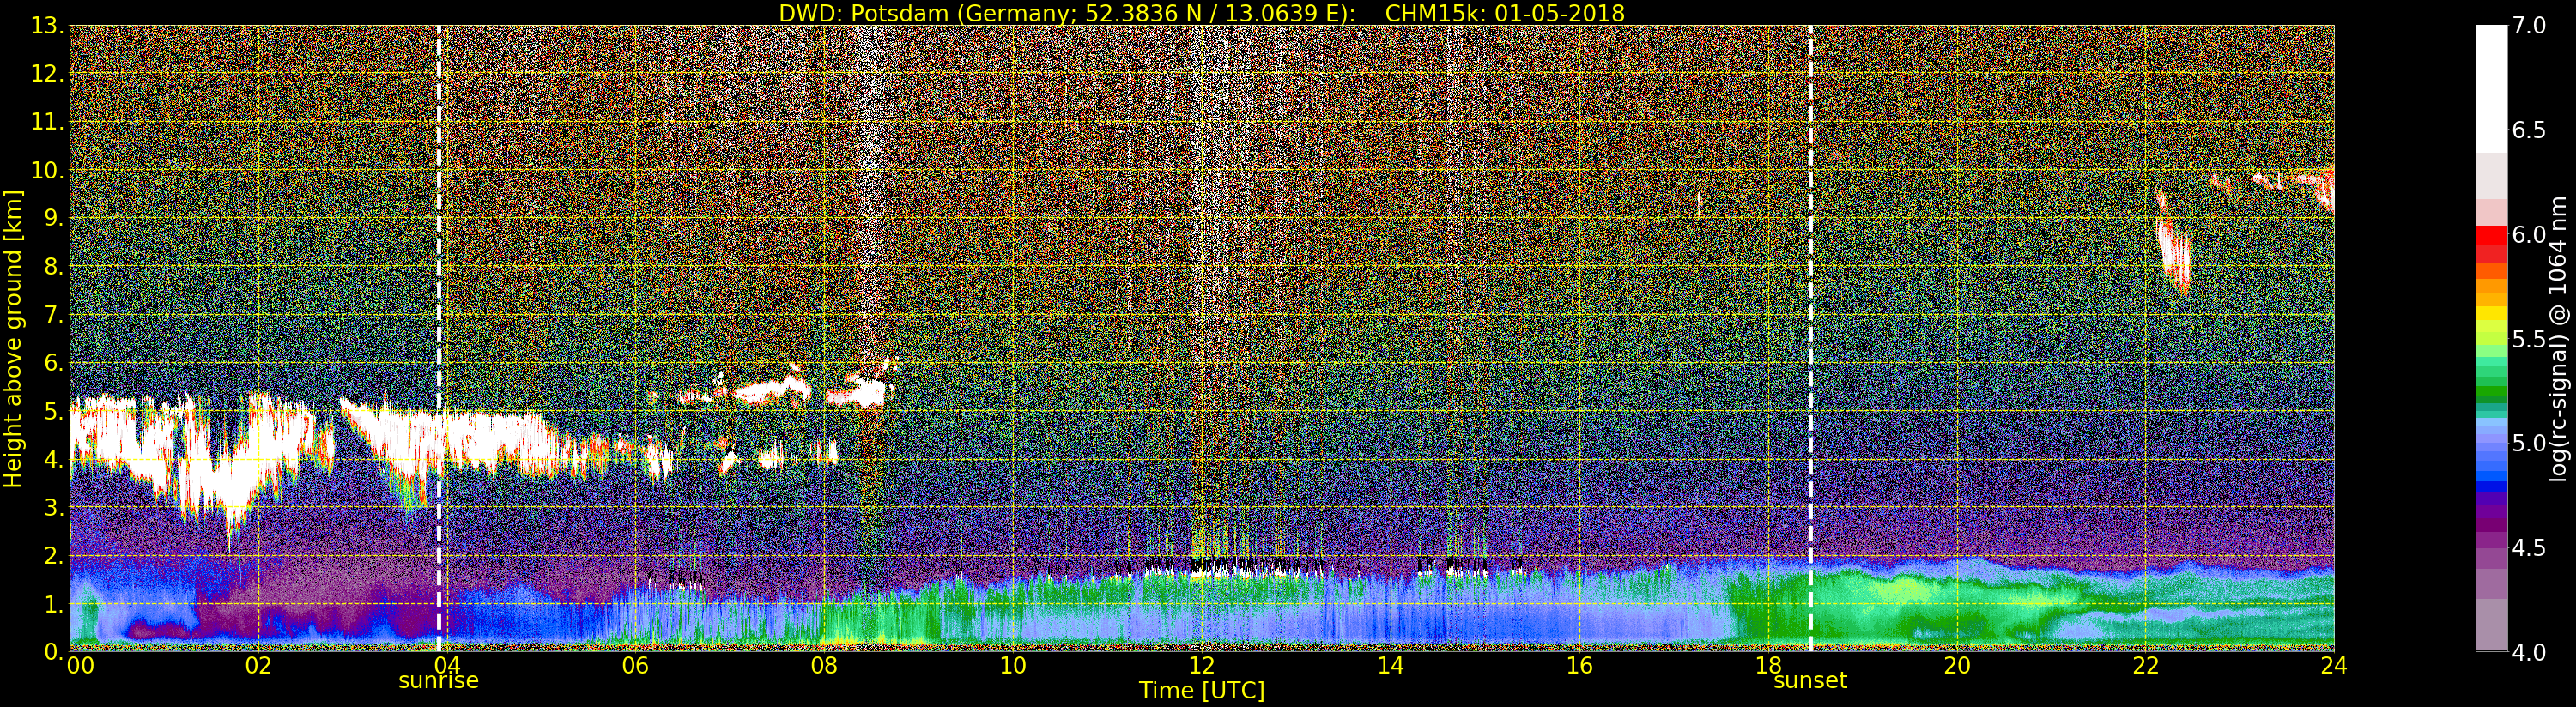
Task: Click the plot title starting with "DWD: Potsdam"
Action: click(x=1201, y=13)
